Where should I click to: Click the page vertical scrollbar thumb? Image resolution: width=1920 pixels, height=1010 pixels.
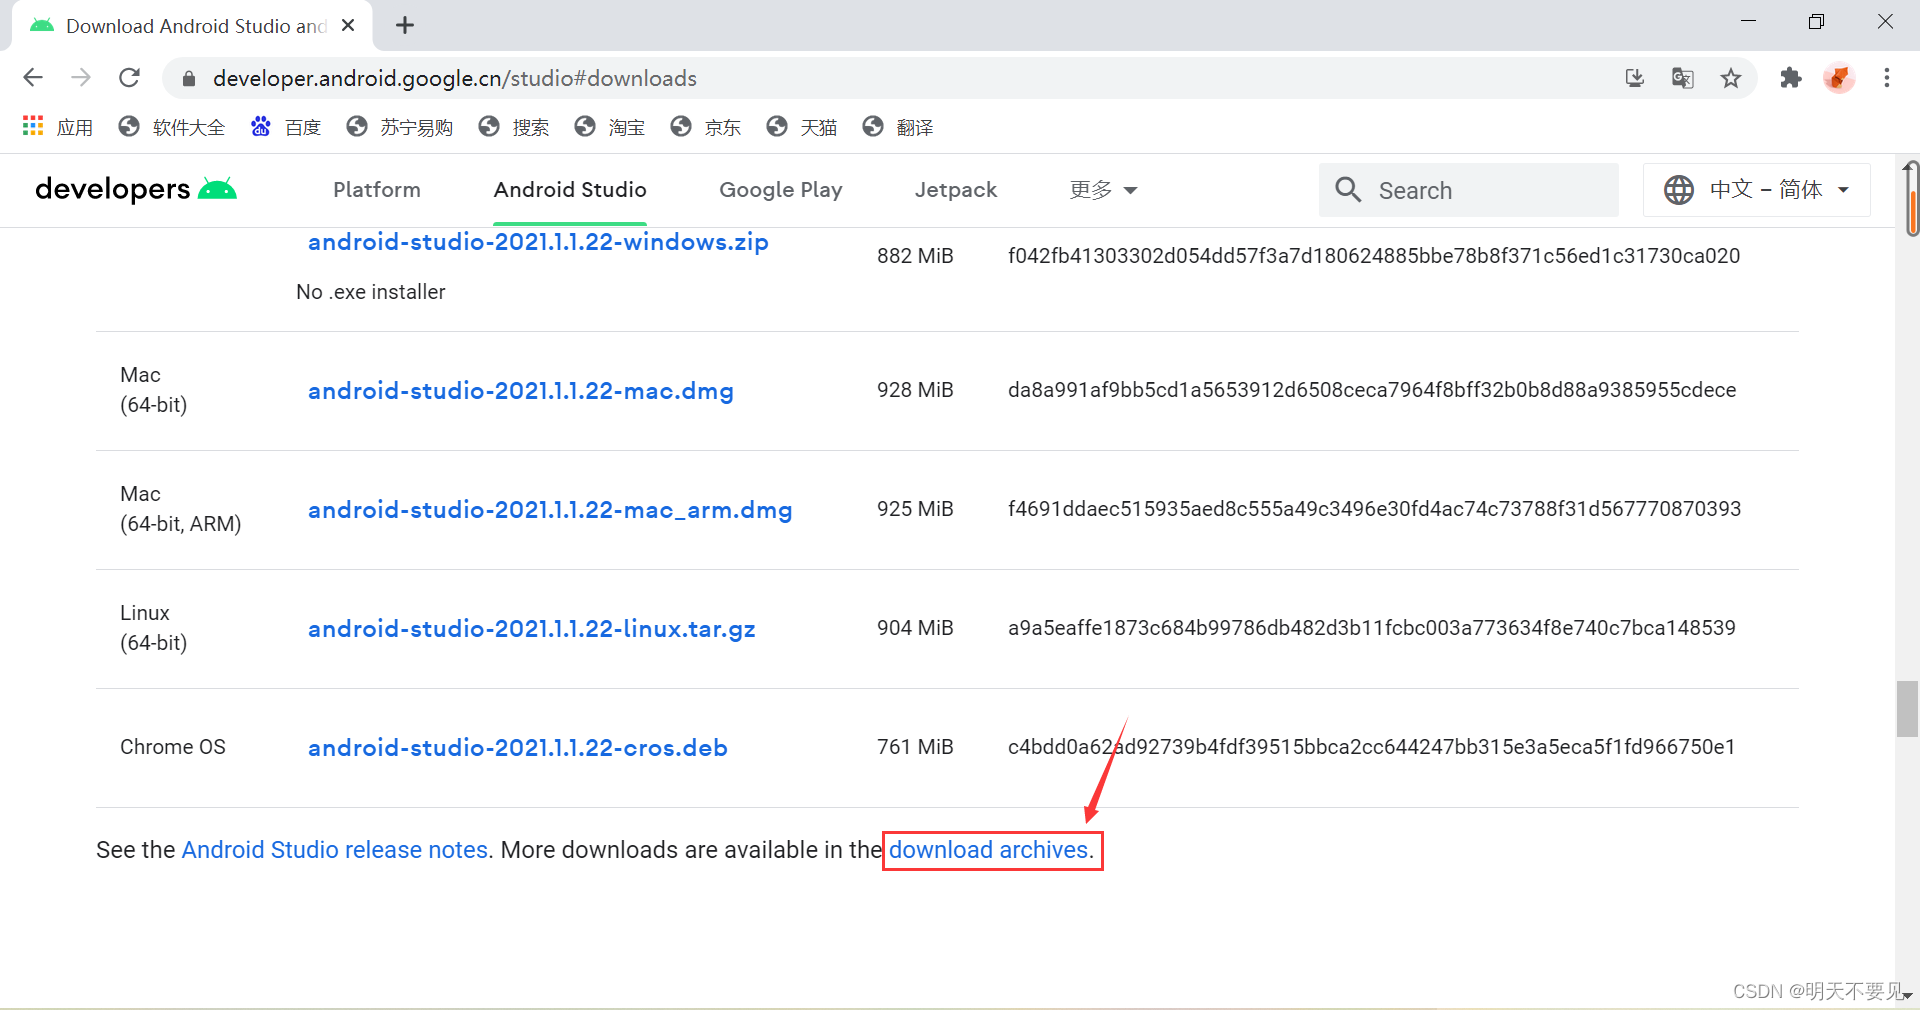coord(1907,708)
